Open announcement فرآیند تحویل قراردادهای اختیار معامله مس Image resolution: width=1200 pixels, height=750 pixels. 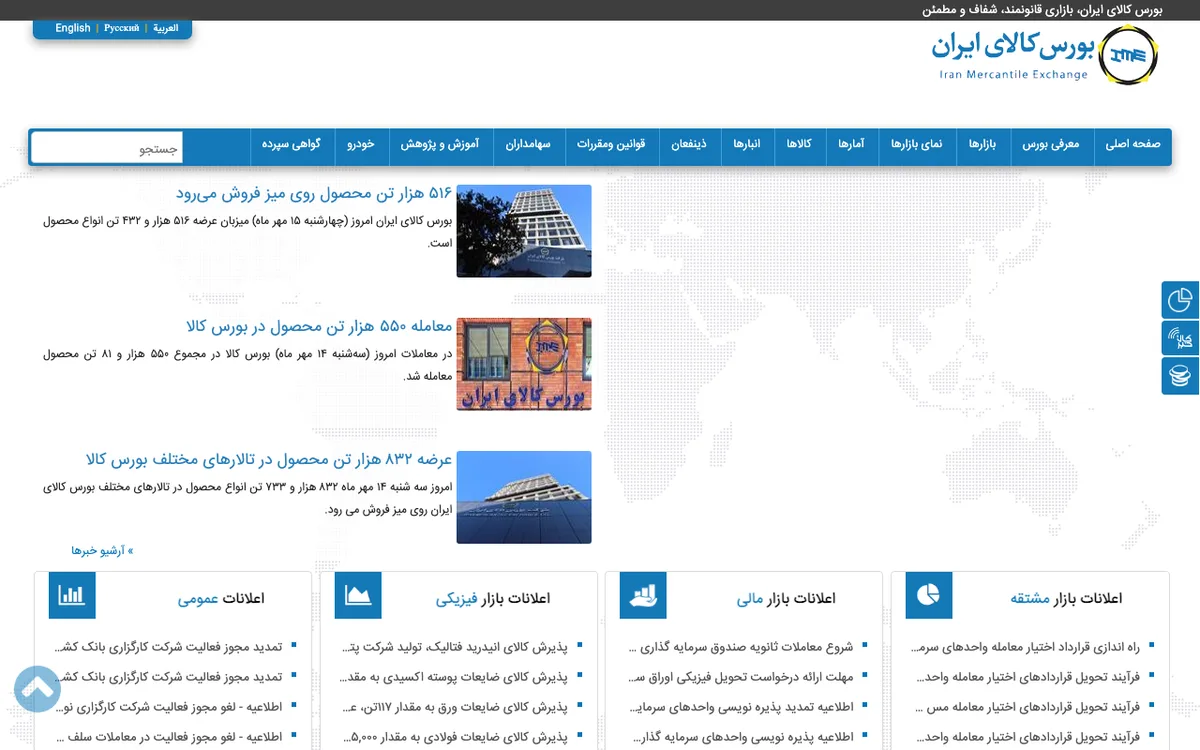[1028, 707]
